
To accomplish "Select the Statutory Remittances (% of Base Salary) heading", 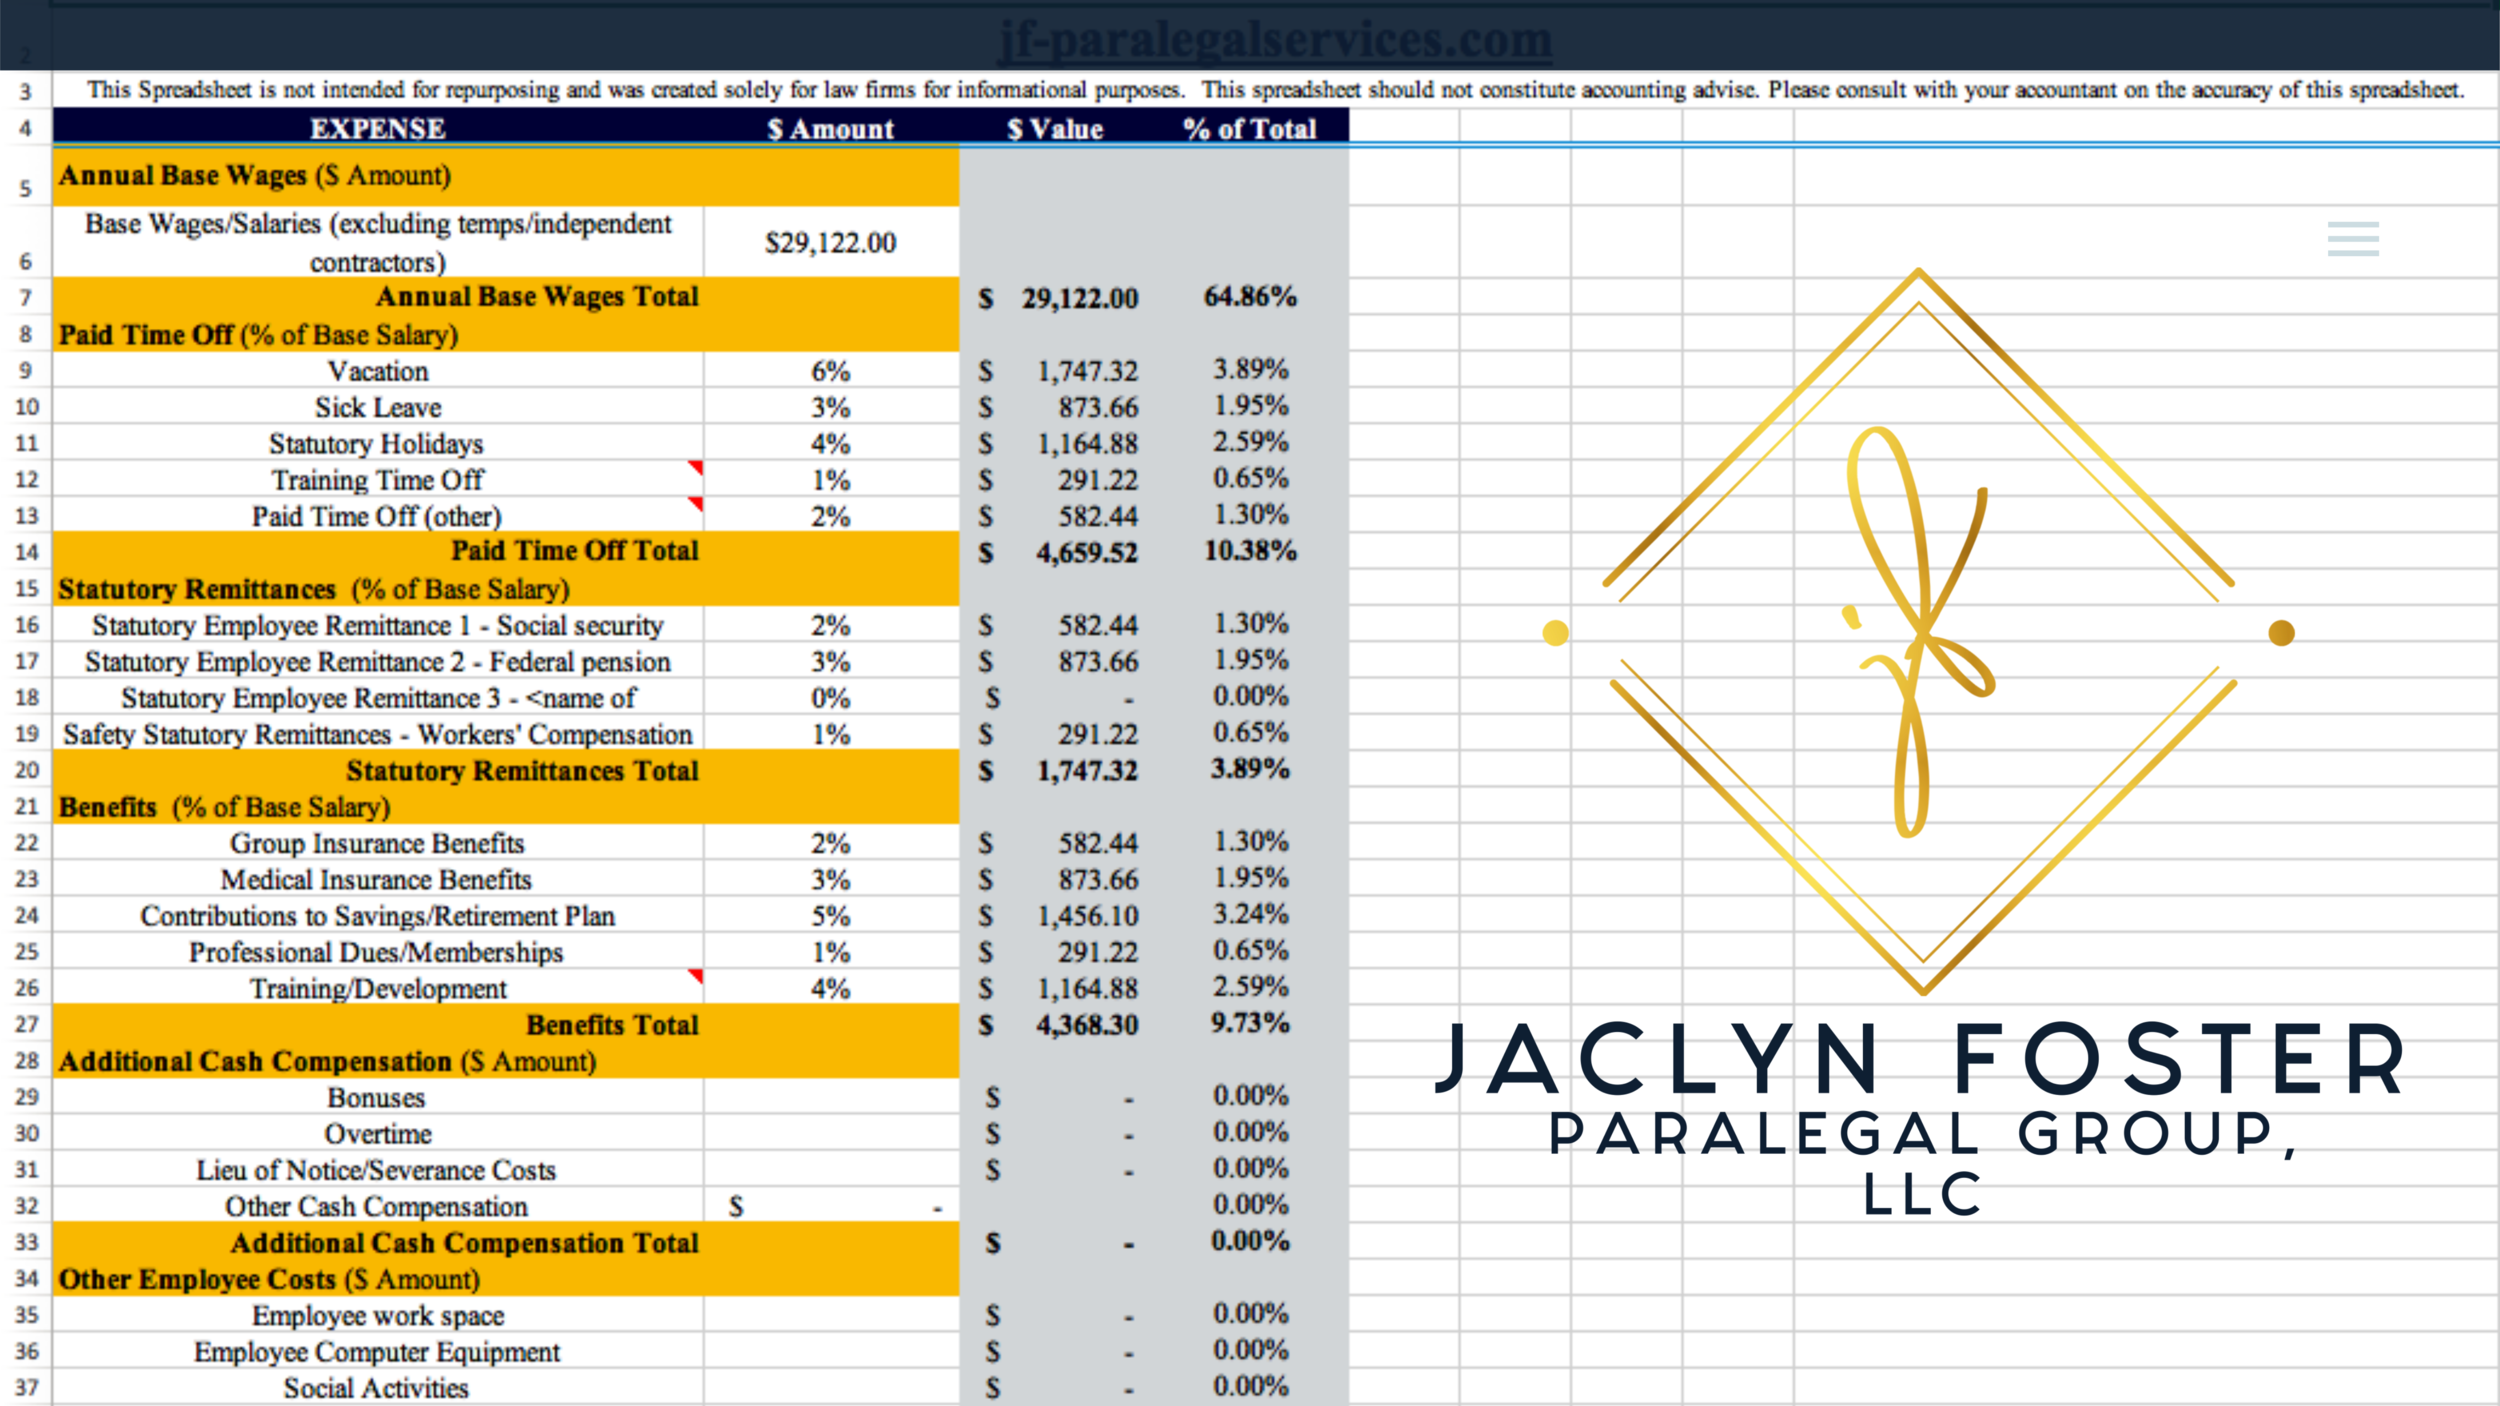I will 314,589.
